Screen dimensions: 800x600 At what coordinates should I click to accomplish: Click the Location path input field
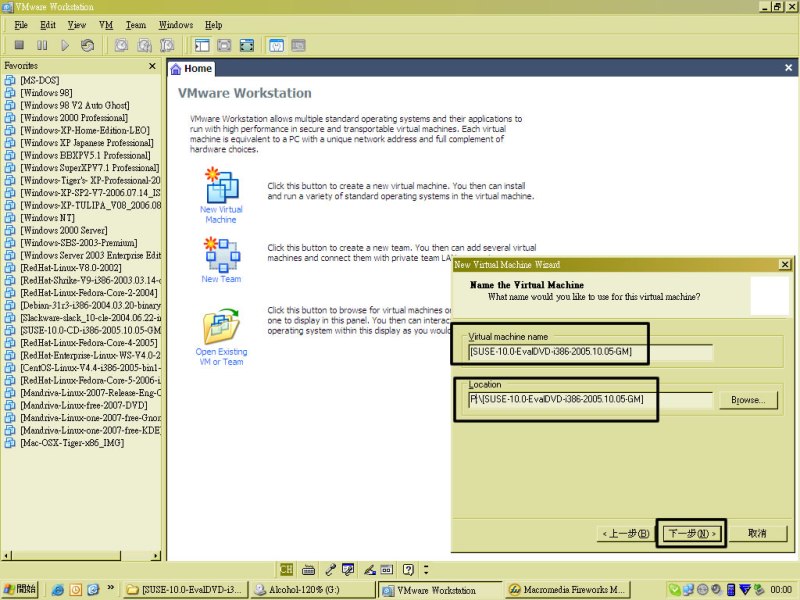click(x=590, y=399)
